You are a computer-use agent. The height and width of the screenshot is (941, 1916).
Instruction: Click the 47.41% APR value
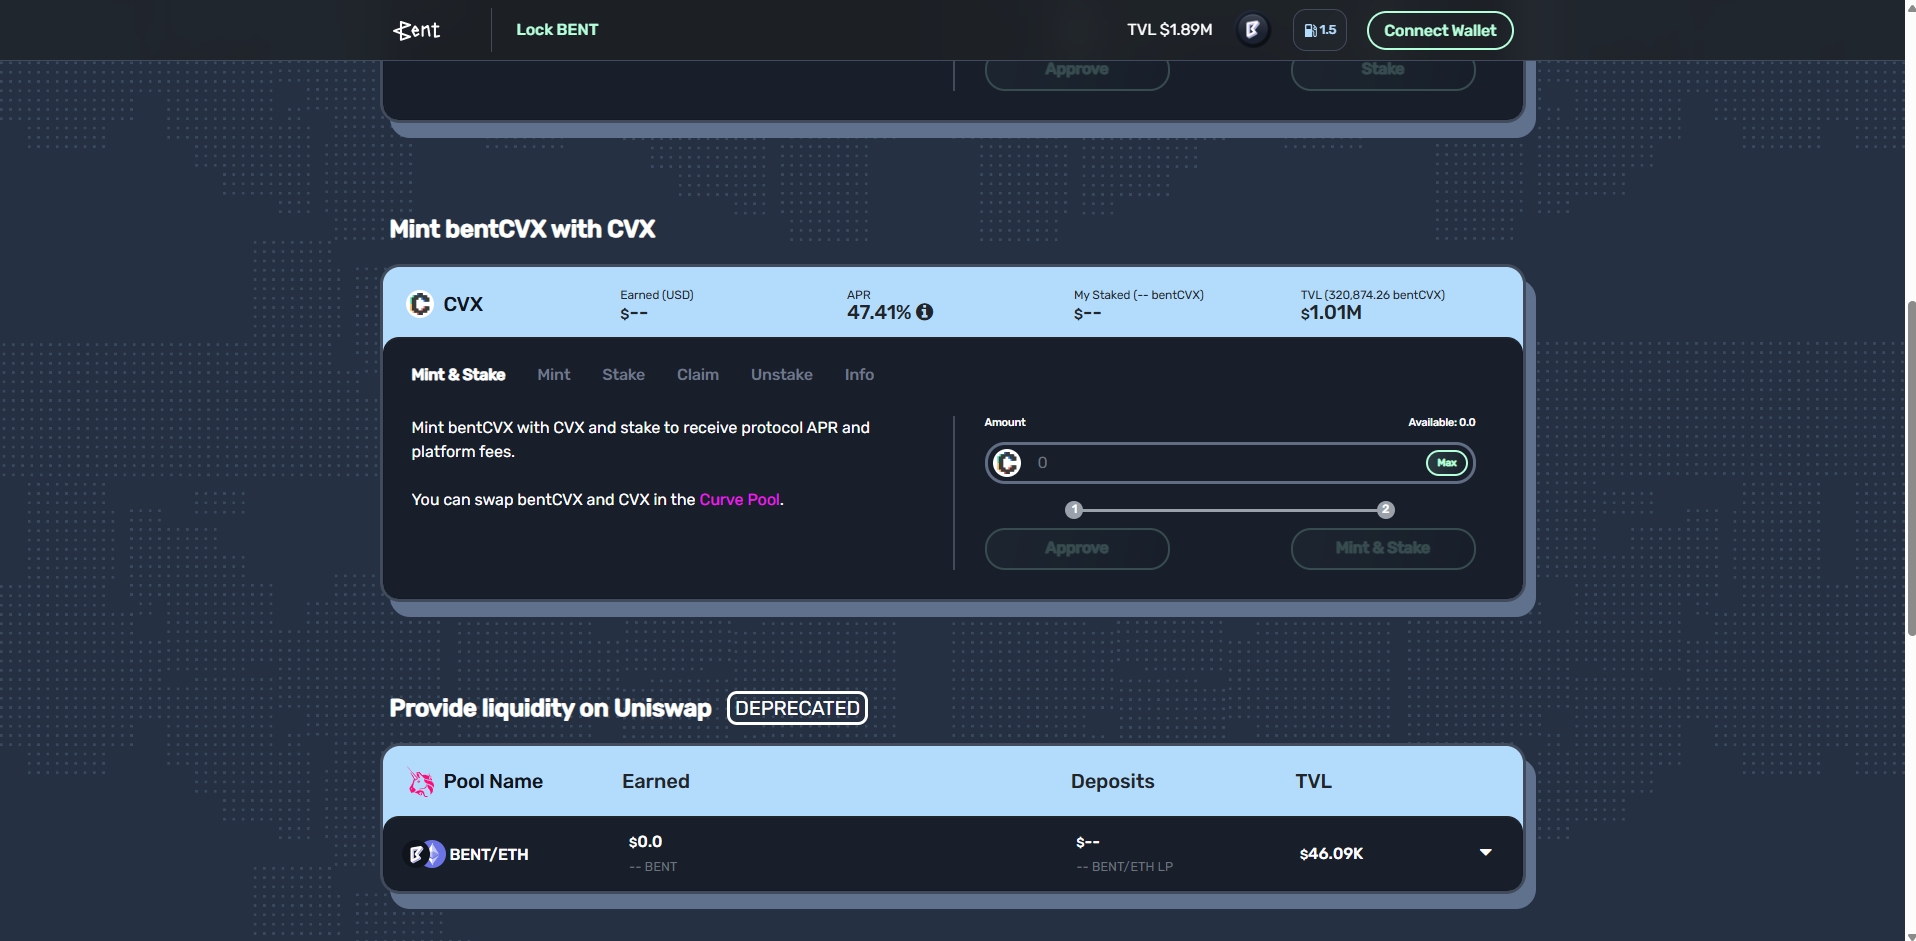pos(879,312)
